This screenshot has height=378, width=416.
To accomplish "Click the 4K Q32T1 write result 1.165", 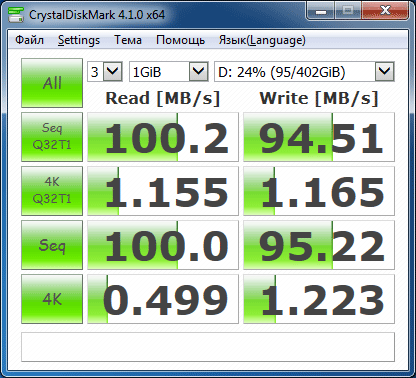I will 319,191.
